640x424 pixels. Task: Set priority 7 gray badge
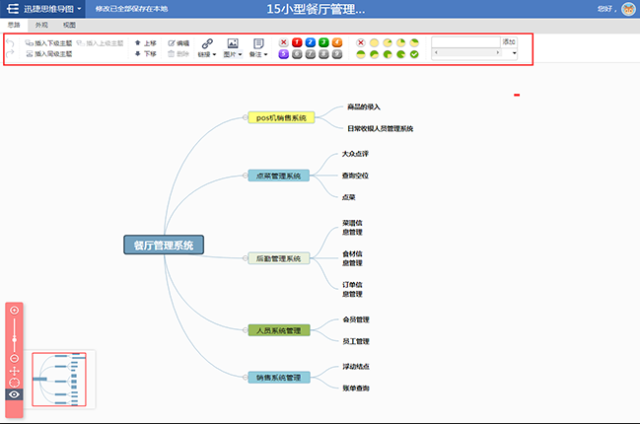pyautogui.click(x=310, y=54)
